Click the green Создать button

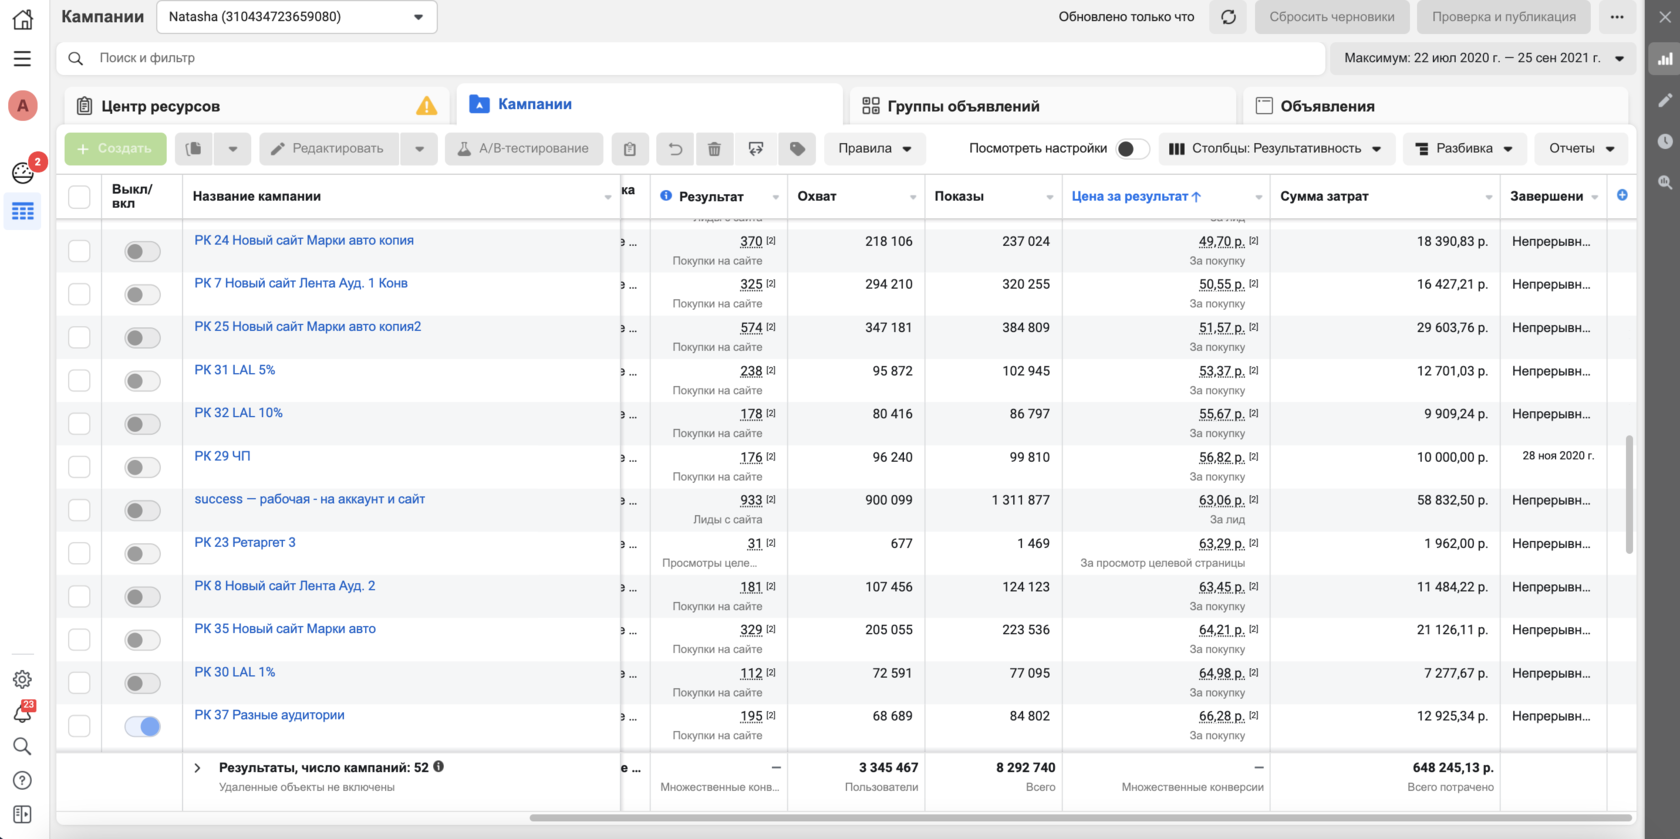pyautogui.click(x=115, y=149)
